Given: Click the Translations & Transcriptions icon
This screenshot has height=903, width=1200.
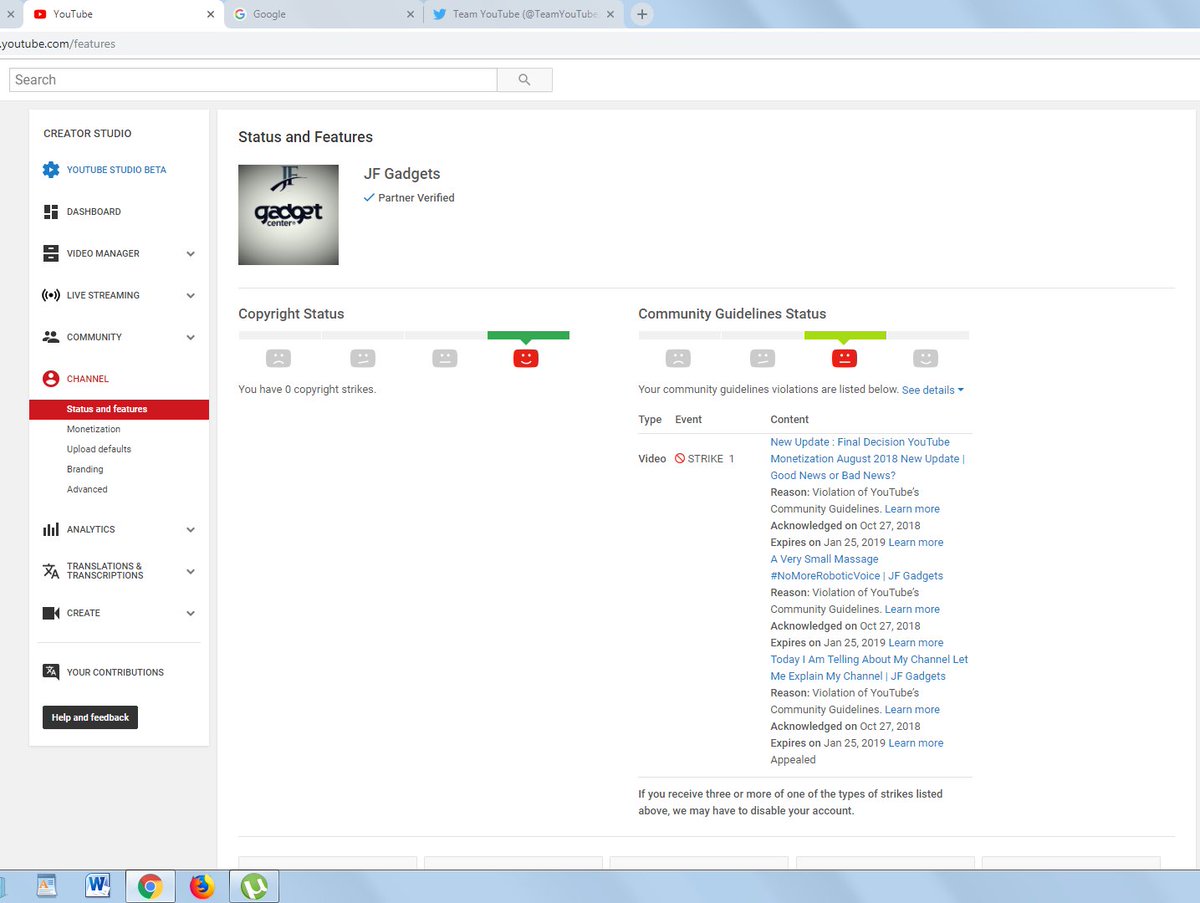Looking at the screenshot, I should (x=51, y=571).
